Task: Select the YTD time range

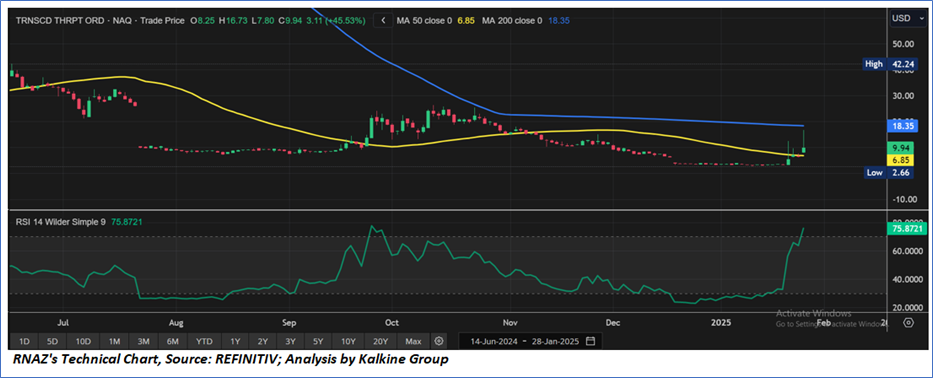Action: click(204, 341)
